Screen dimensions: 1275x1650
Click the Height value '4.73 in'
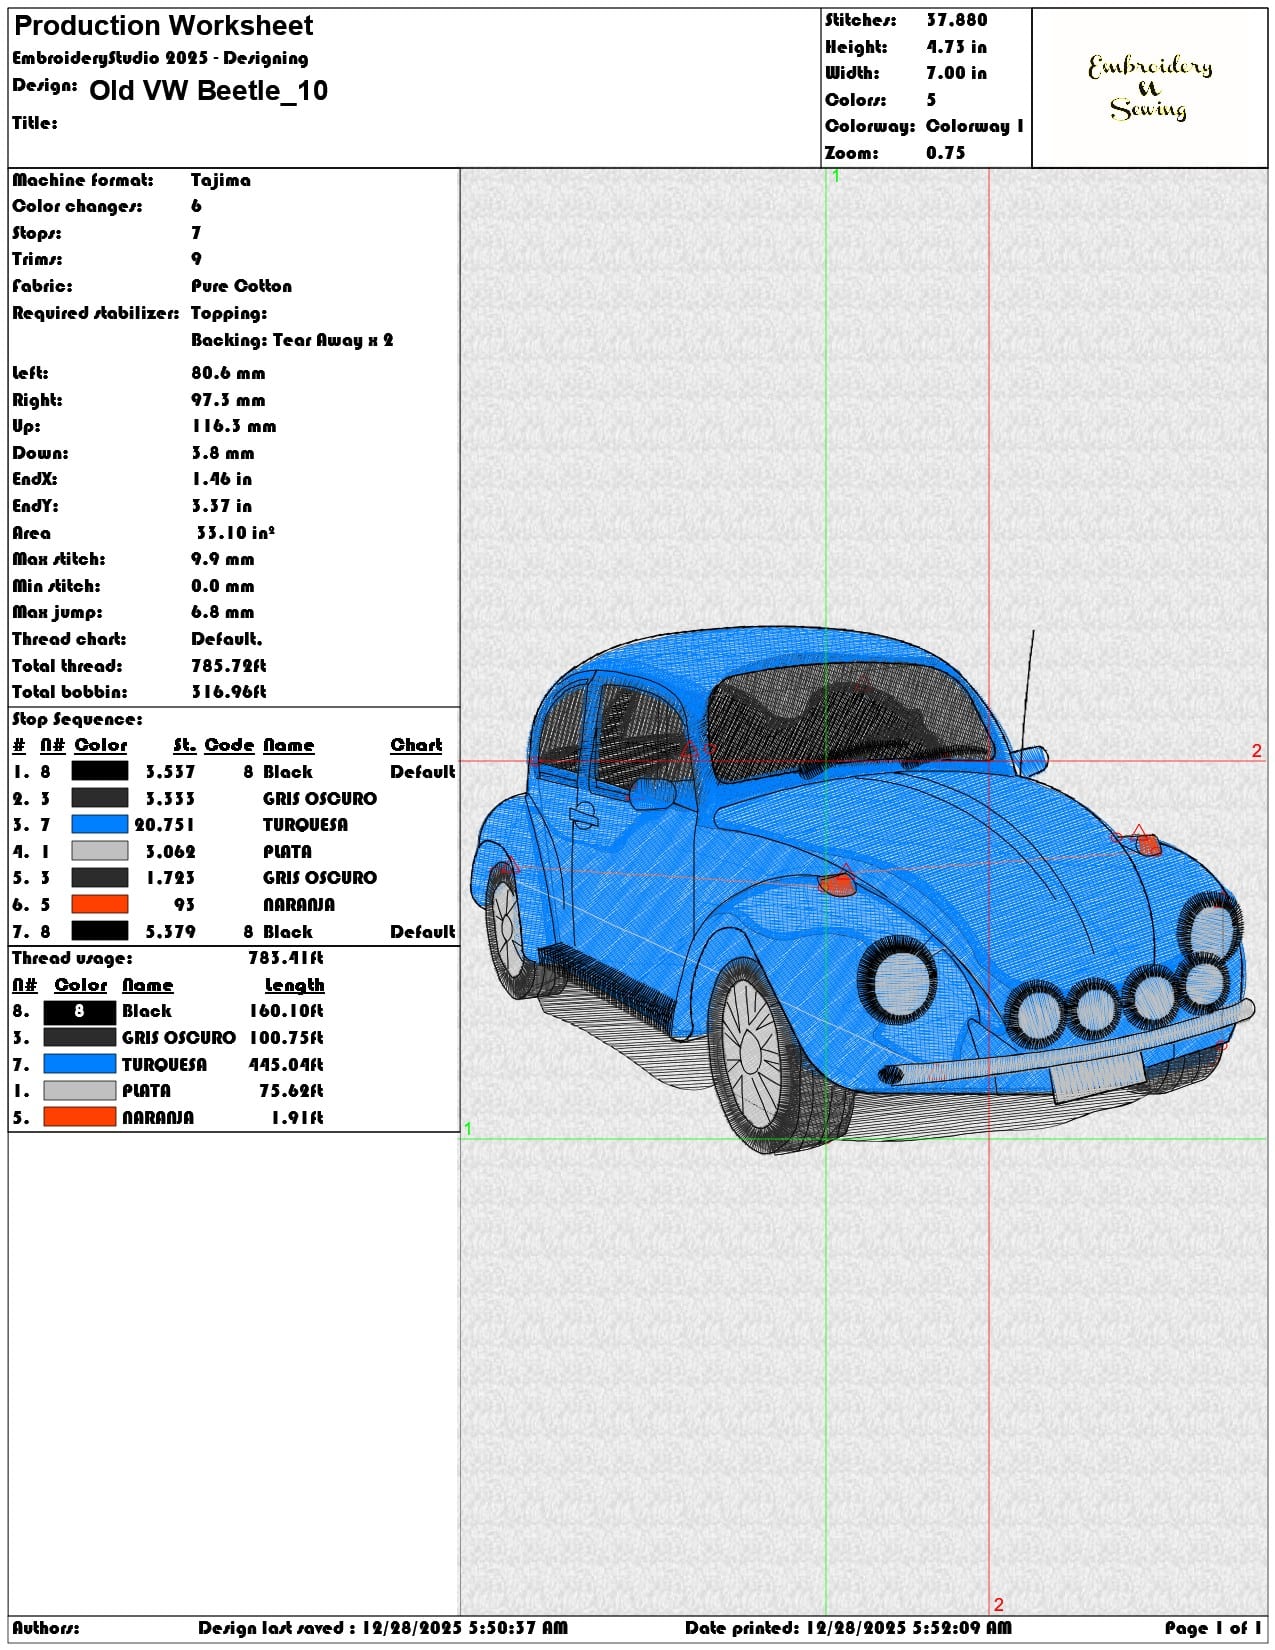tap(957, 47)
